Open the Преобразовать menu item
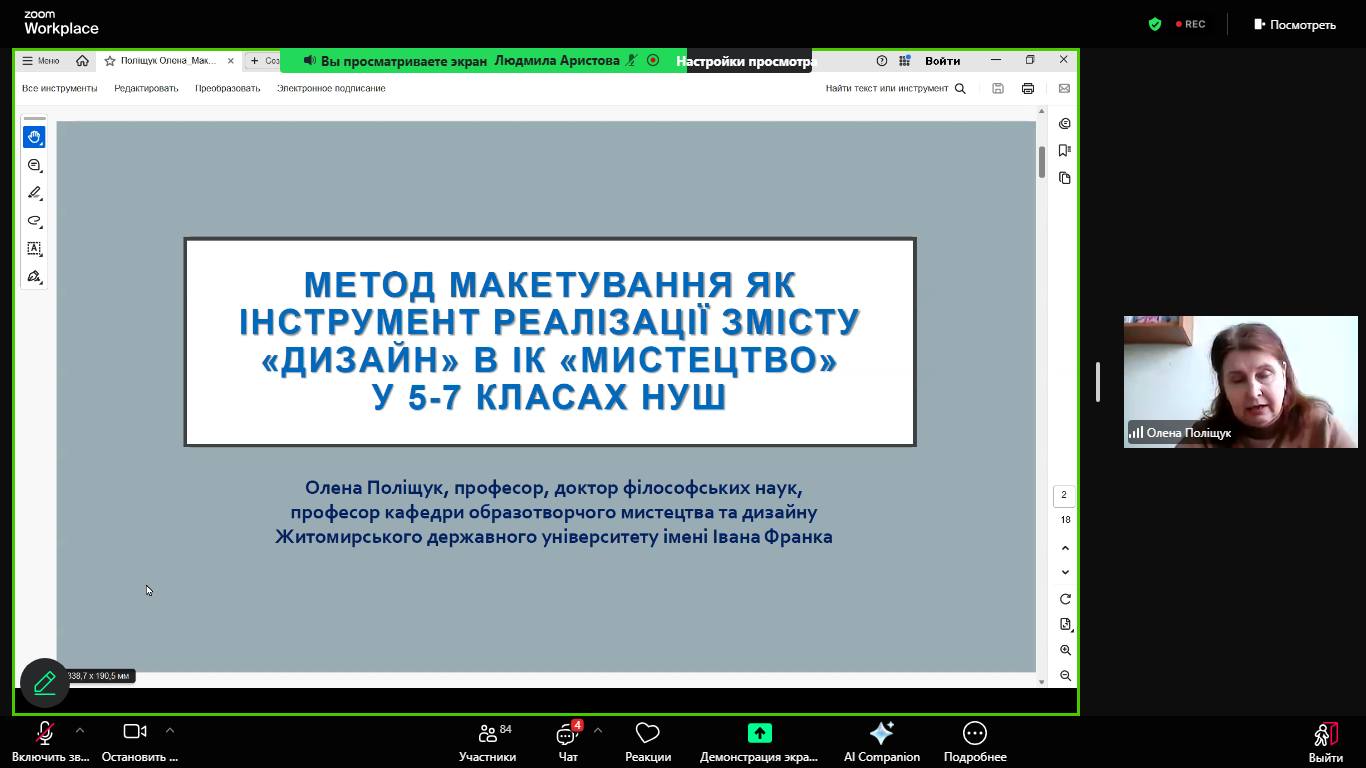1366x768 pixels. tap(228, 88)
